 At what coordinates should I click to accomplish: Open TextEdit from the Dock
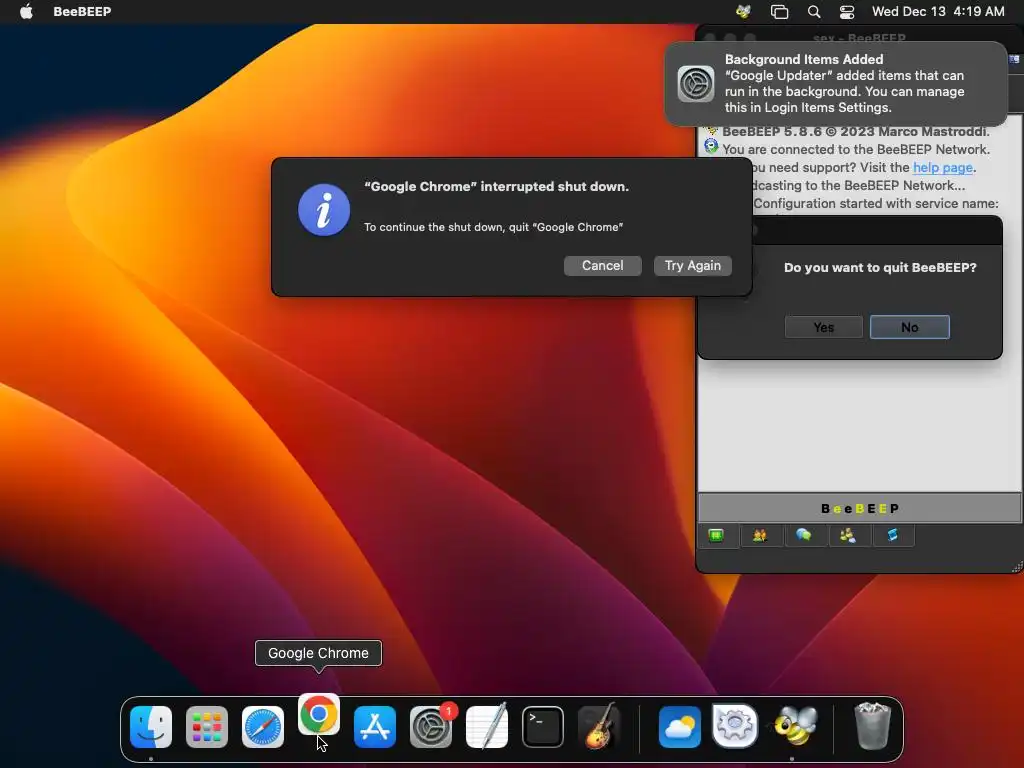487,726
